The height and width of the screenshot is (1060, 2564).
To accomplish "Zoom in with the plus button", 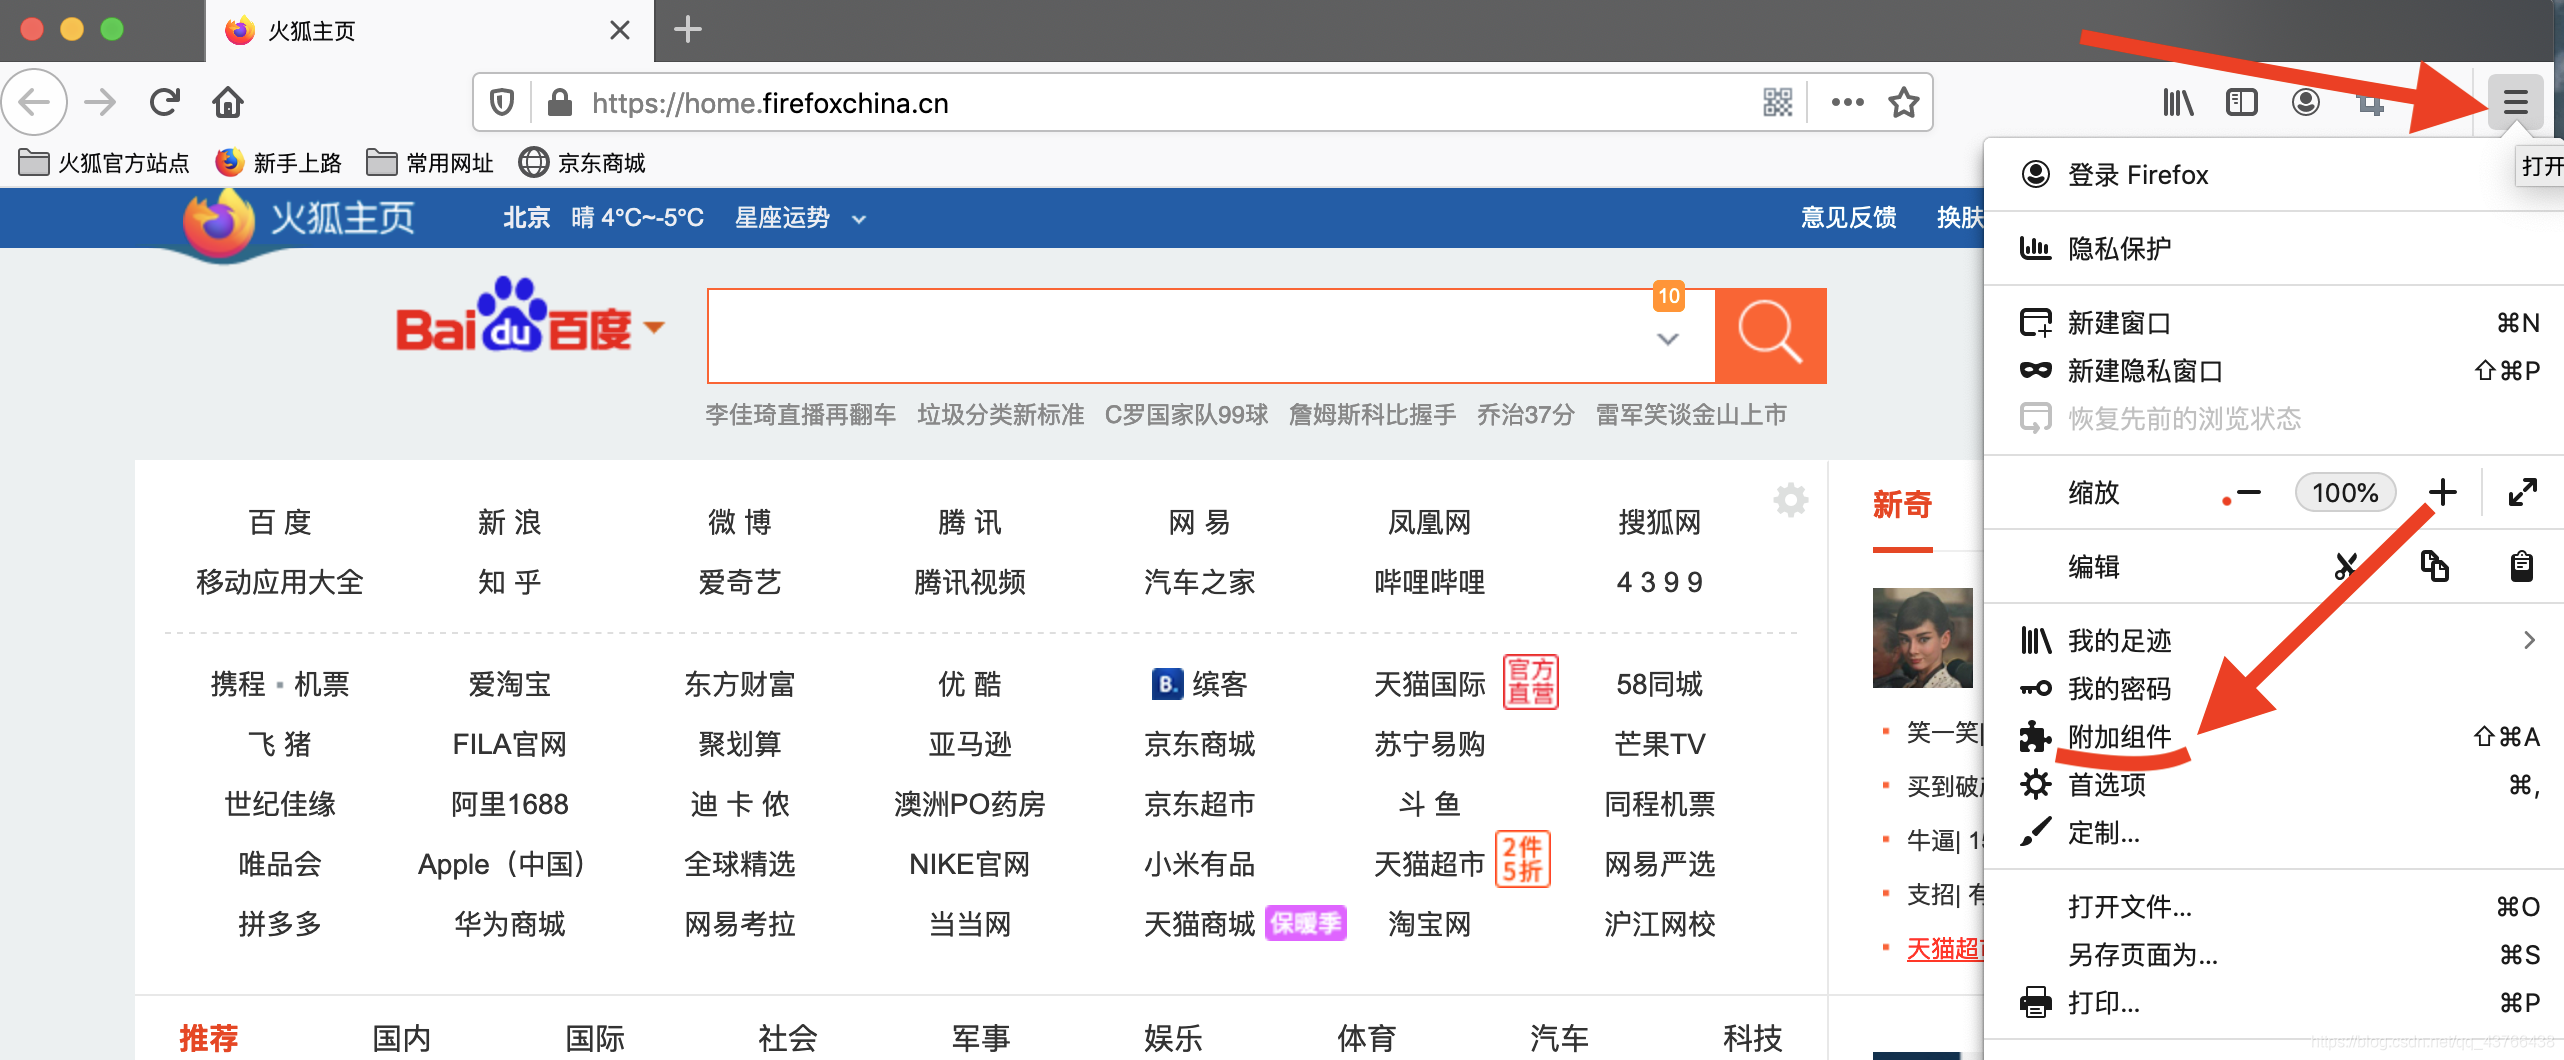I will [x=2442, y=492].
